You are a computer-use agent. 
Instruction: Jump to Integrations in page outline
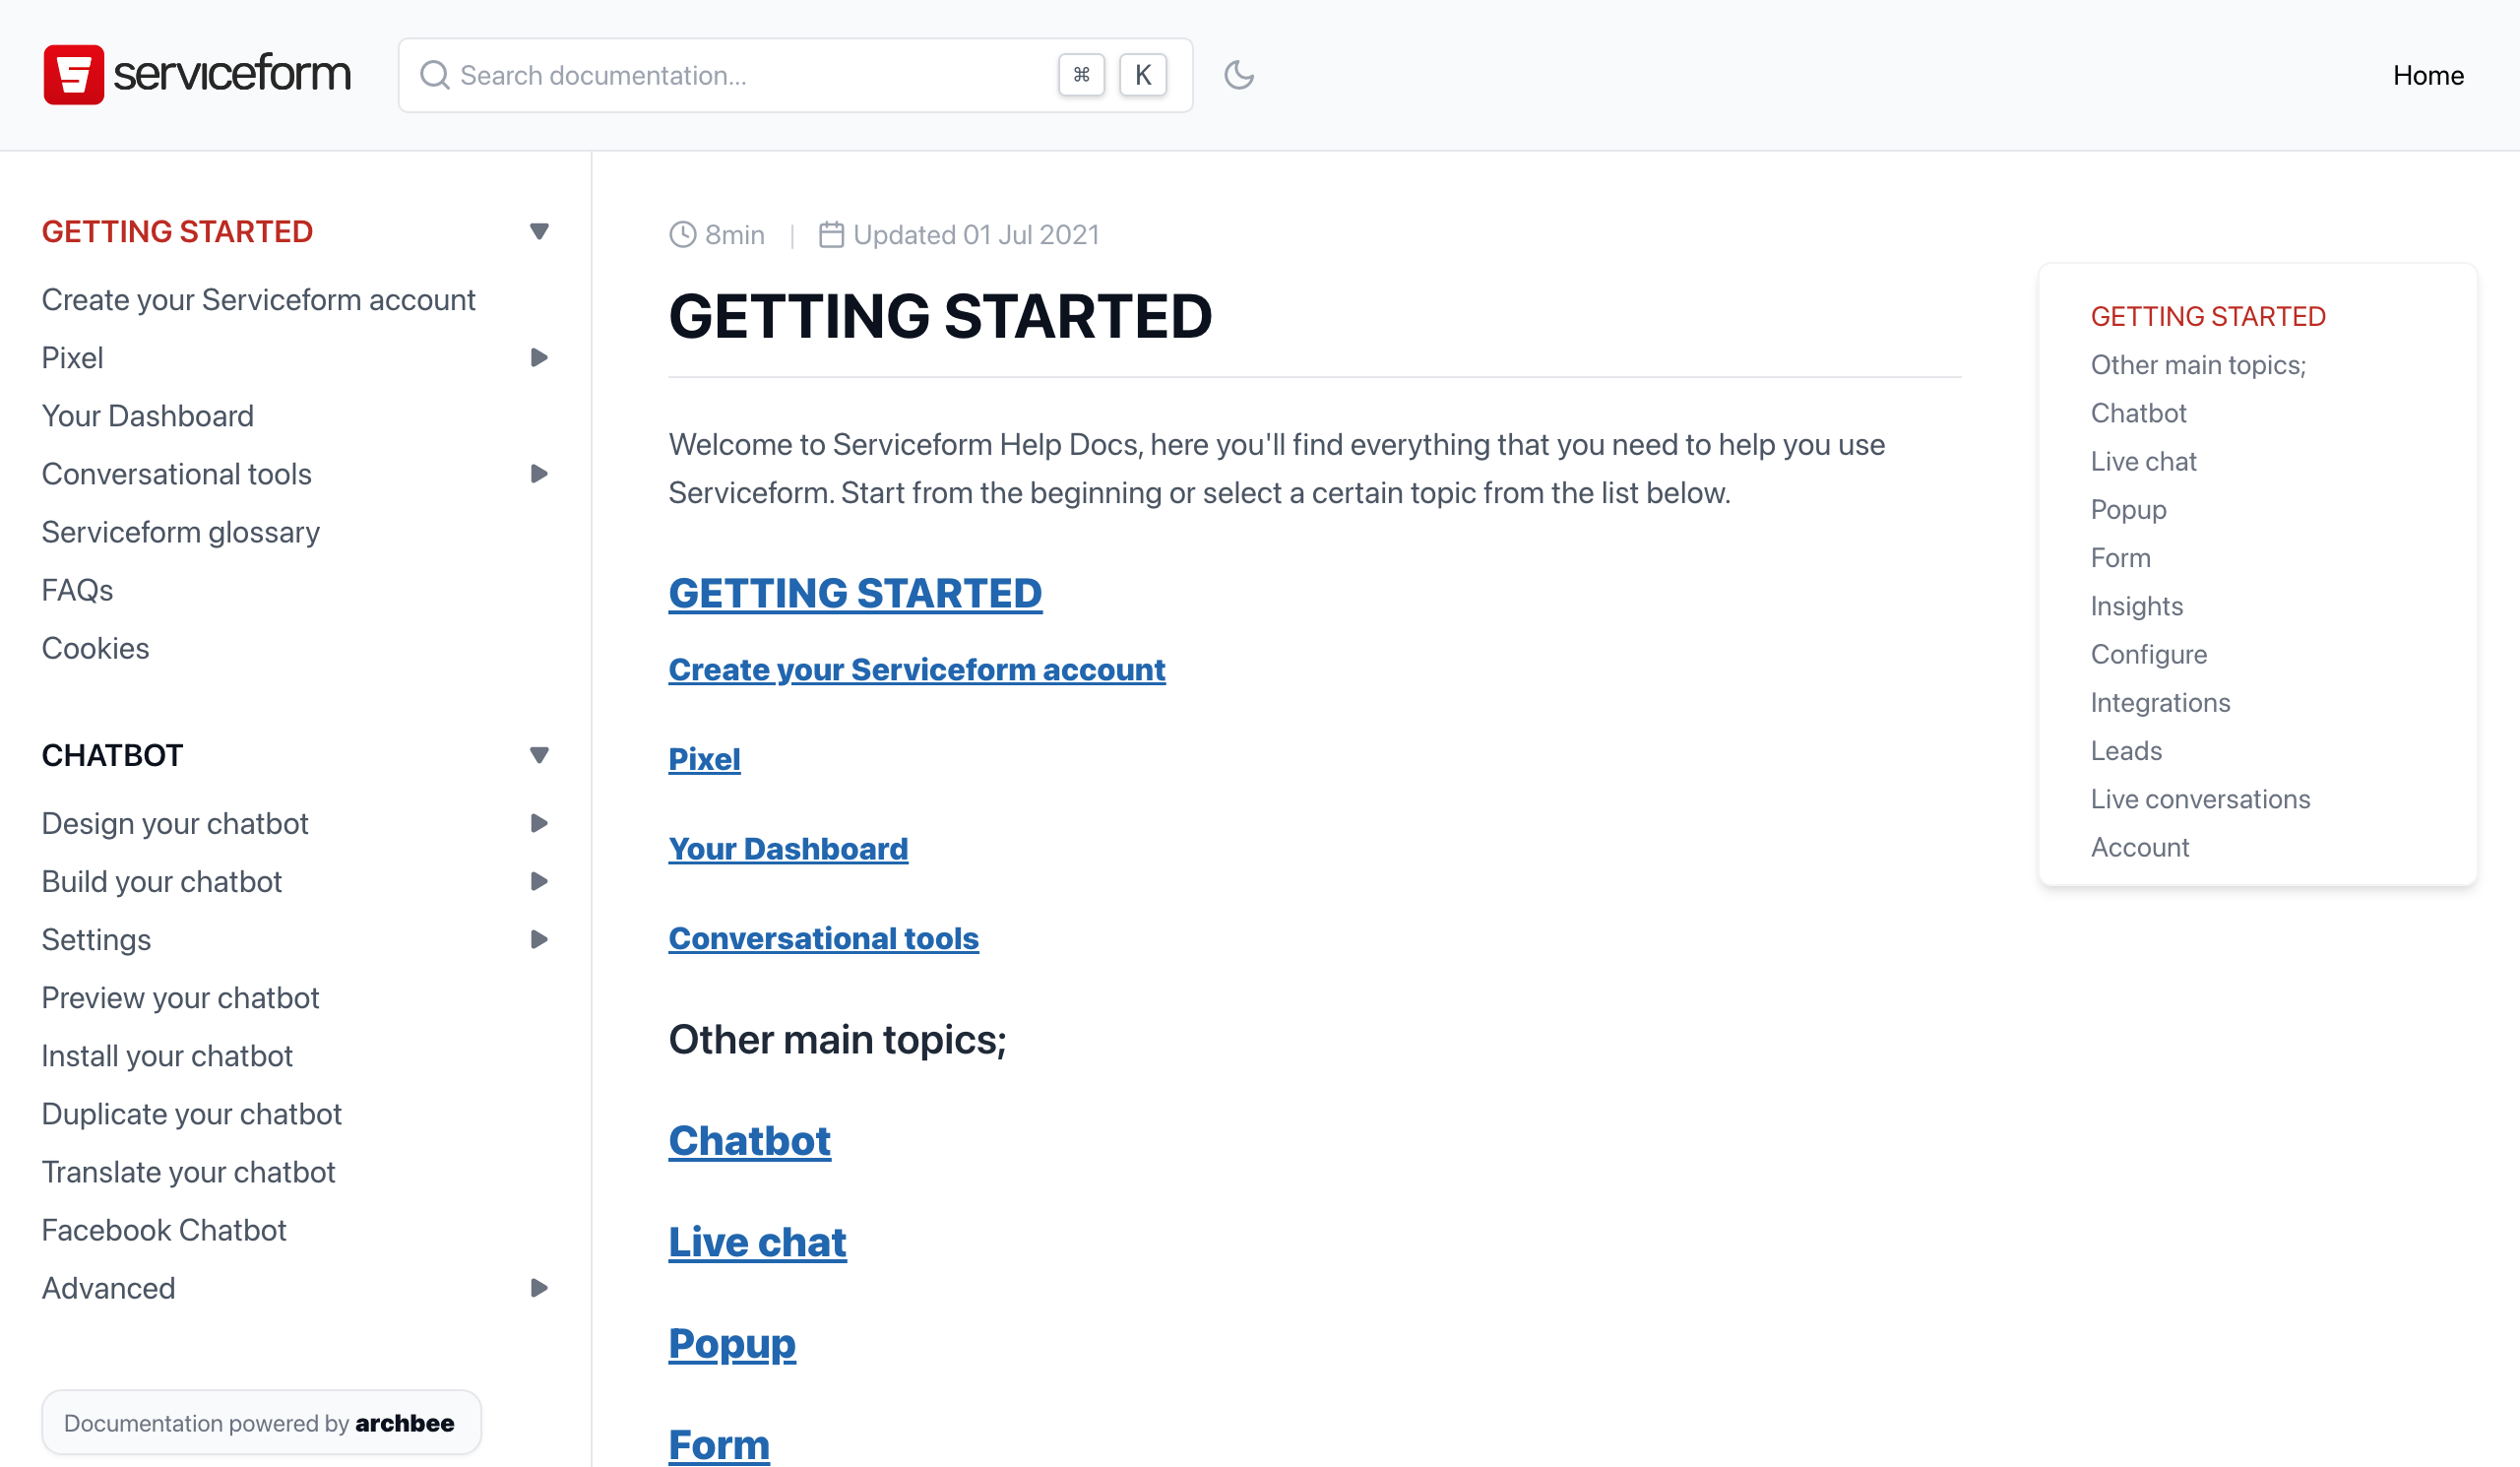2160,702
